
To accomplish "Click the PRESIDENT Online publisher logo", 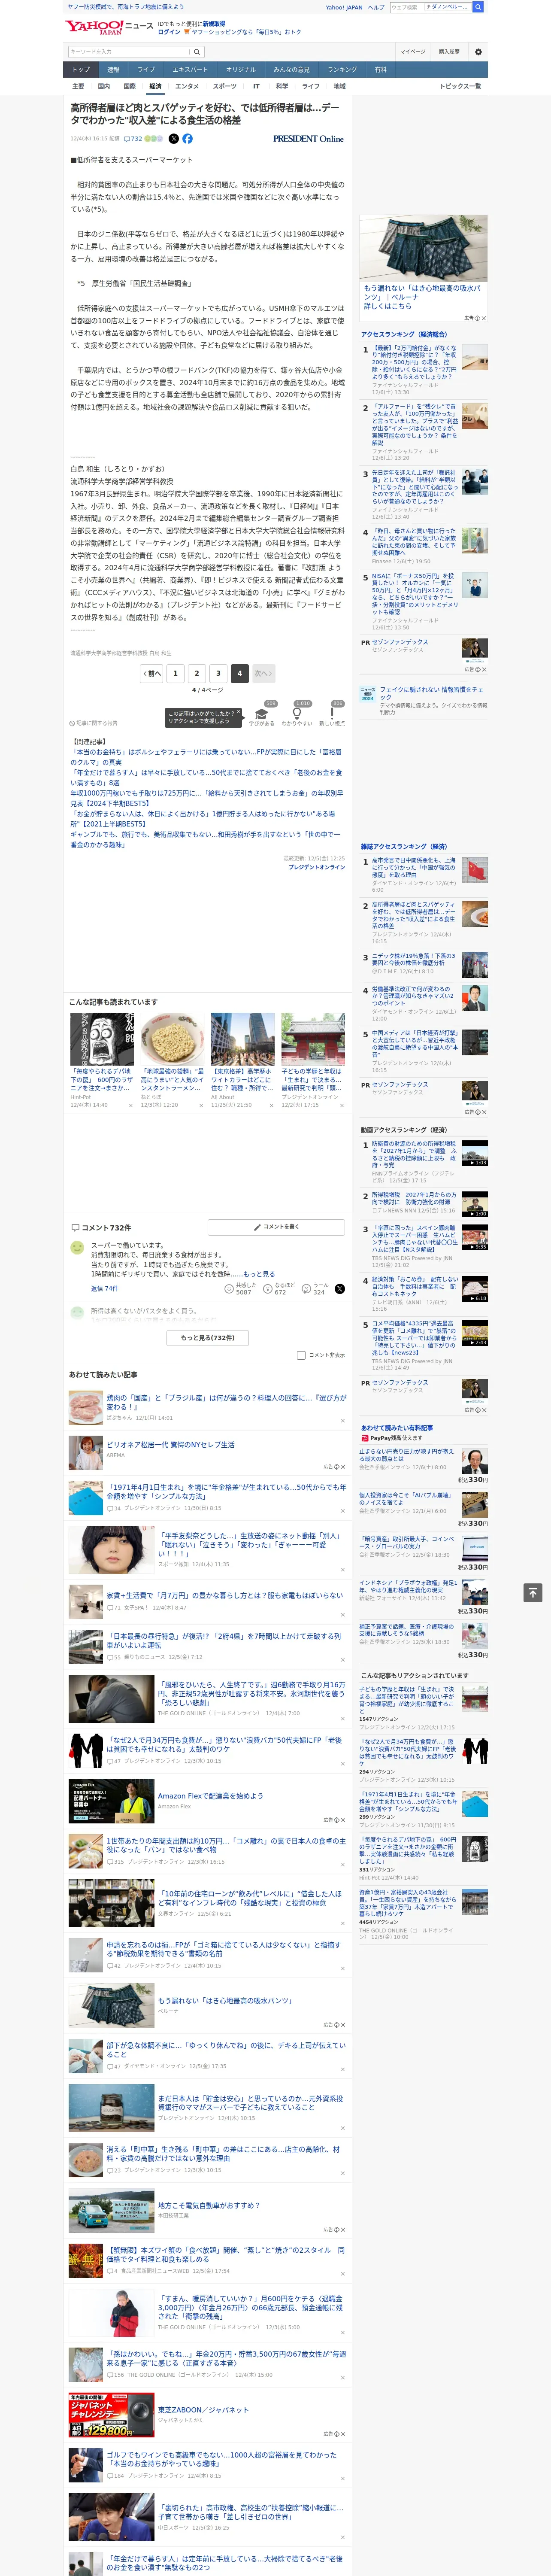I will click(308, 139).
